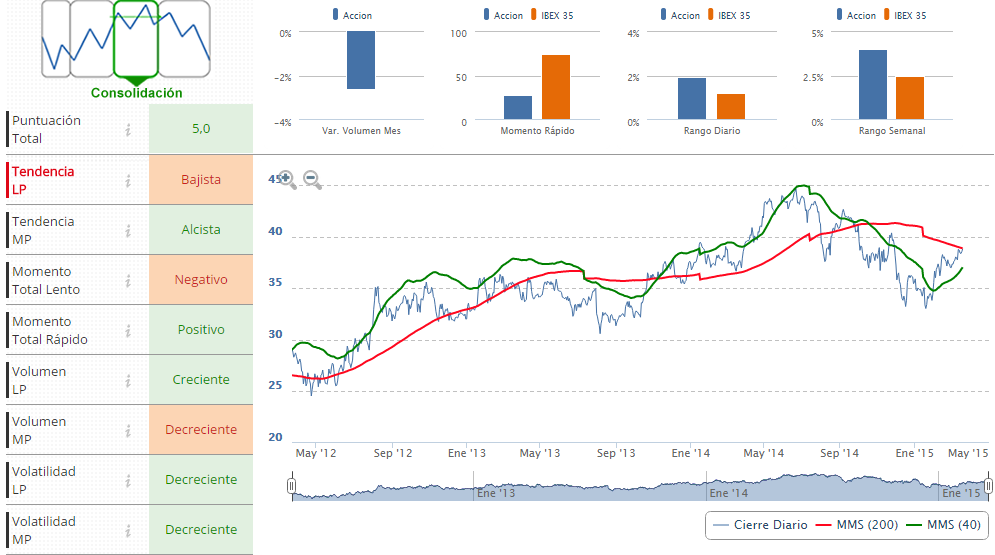Select the Tendencia LP row
The image size is (995, 555).
click(x=70, y=180)
